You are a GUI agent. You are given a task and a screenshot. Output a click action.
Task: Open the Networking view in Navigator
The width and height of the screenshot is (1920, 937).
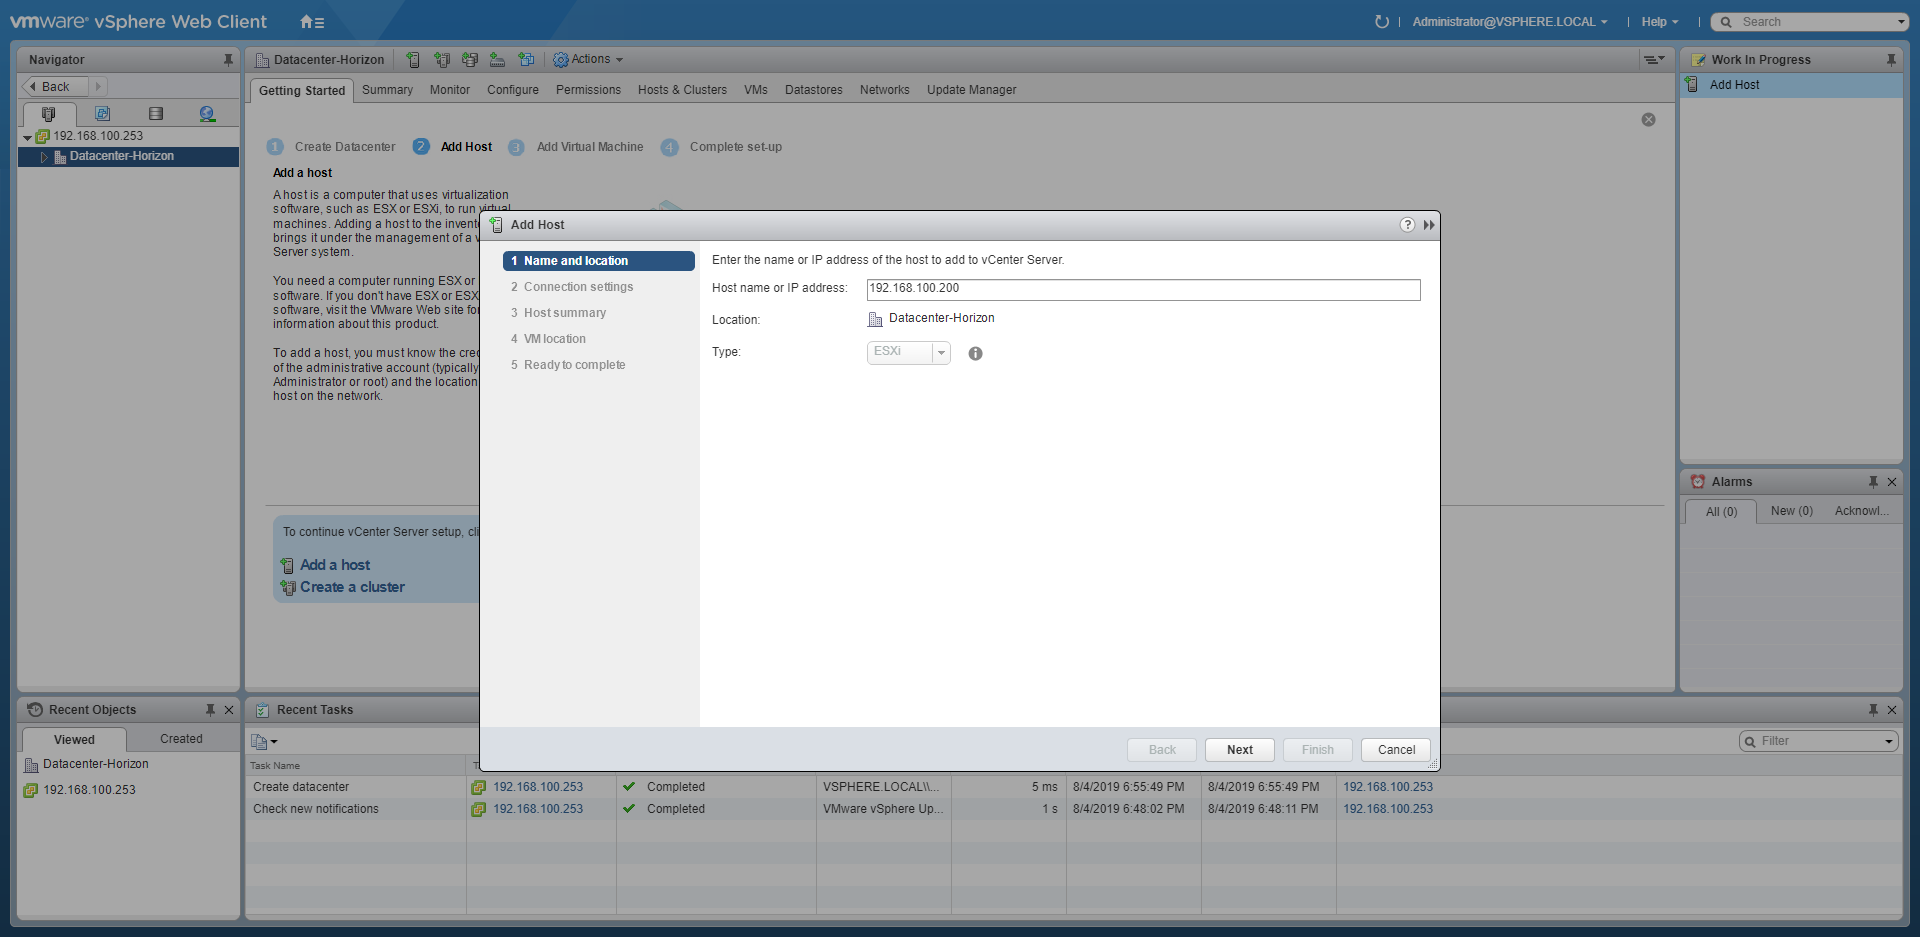207,114
